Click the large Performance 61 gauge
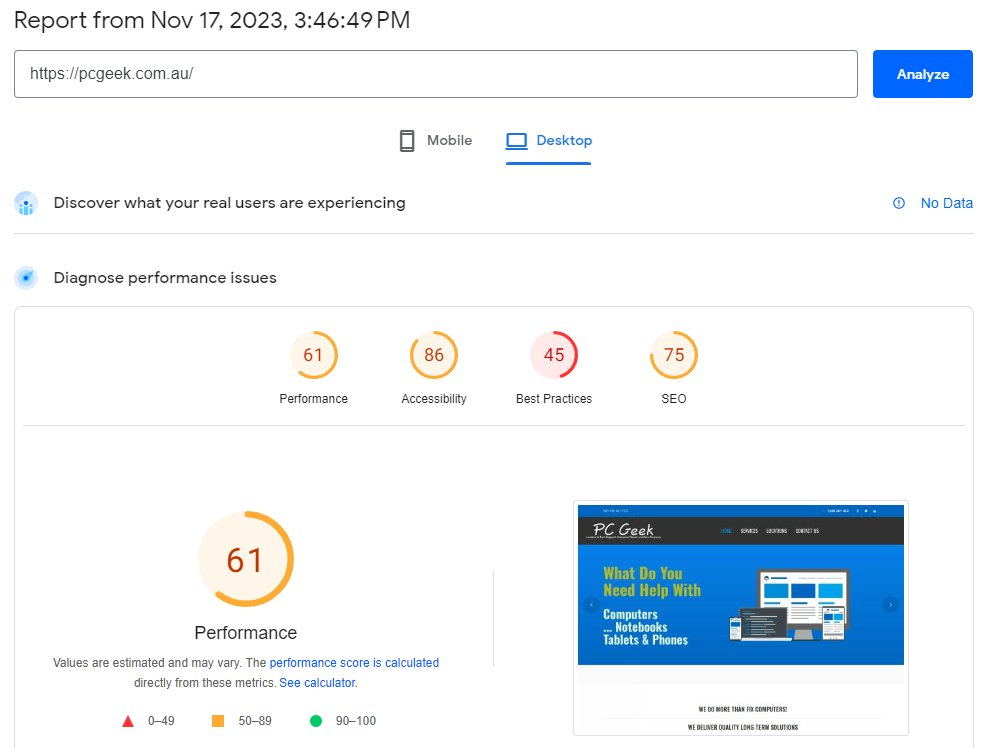This screenshot has width=991, height=748. coord(245,560)
